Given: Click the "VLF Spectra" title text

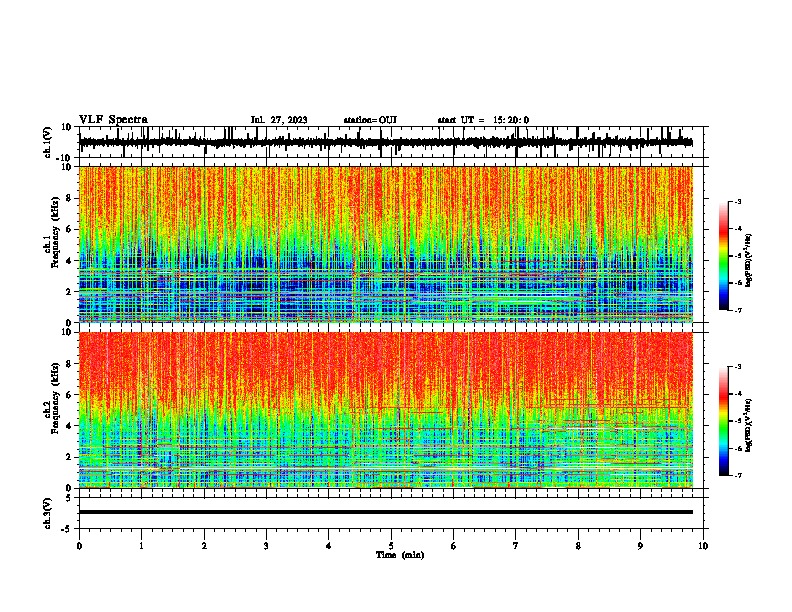Looking at the screenshot, I should click(113, 120).
